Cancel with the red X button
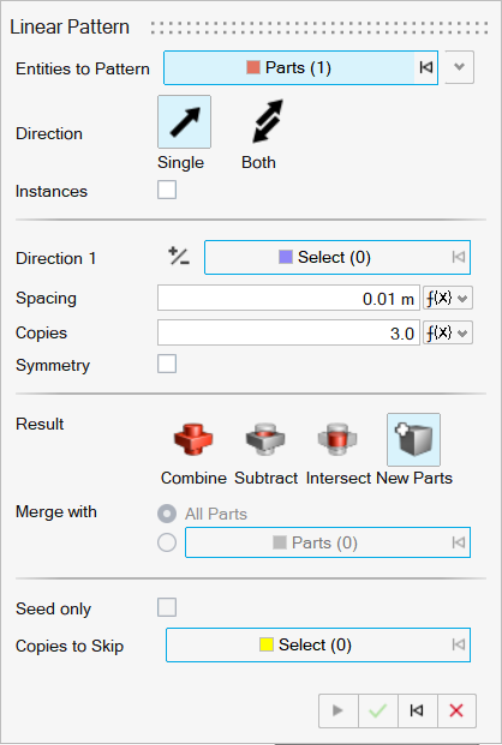 click(x=456, y=711)
